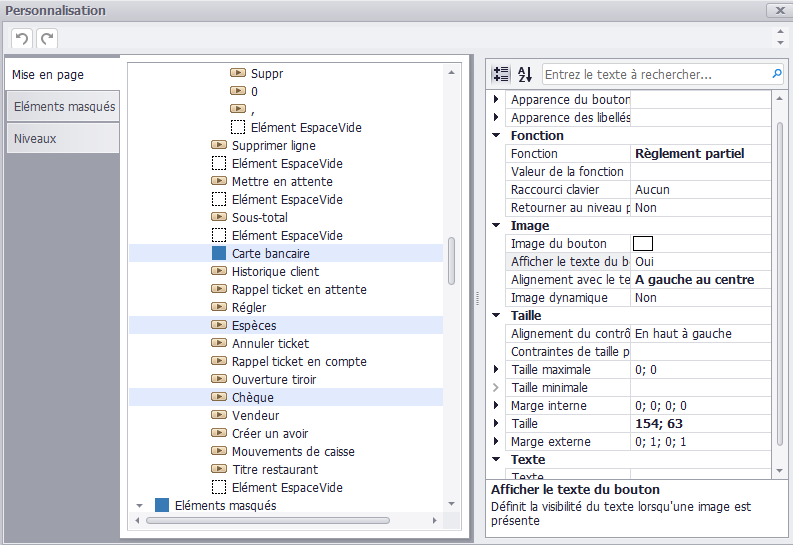Select the last Elément EspaceVide item

(x=287, y=487)
